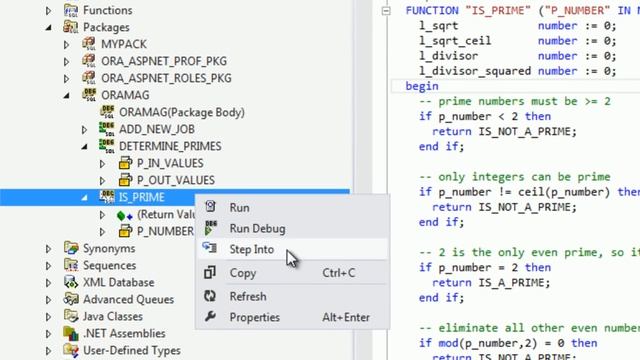This screenshot has height=360, width=640.
Task: Click the DETERMINE_PRIMES procedure icon
Action: [x=107, y=146]
